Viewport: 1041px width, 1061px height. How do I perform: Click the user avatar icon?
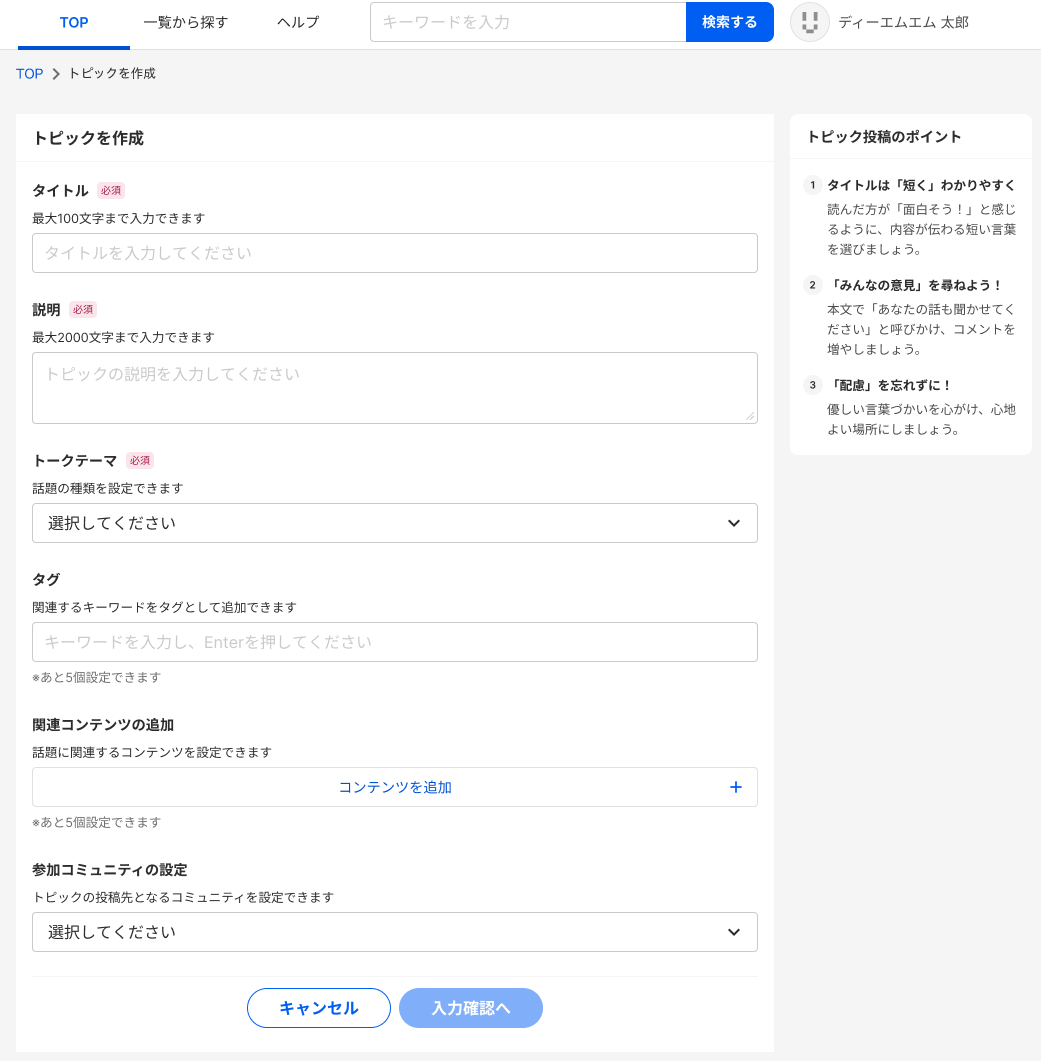tap(809, 22)
